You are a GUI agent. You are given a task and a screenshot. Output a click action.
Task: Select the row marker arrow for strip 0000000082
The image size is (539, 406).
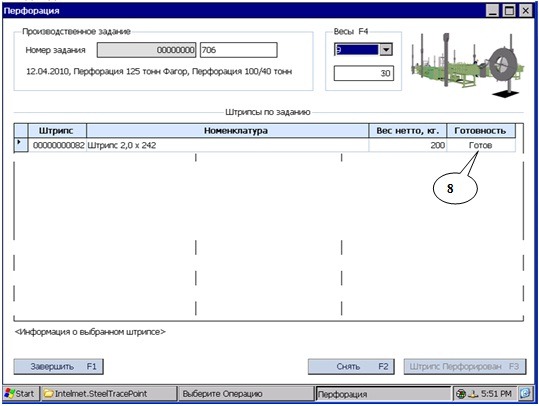tap(21, 144)
